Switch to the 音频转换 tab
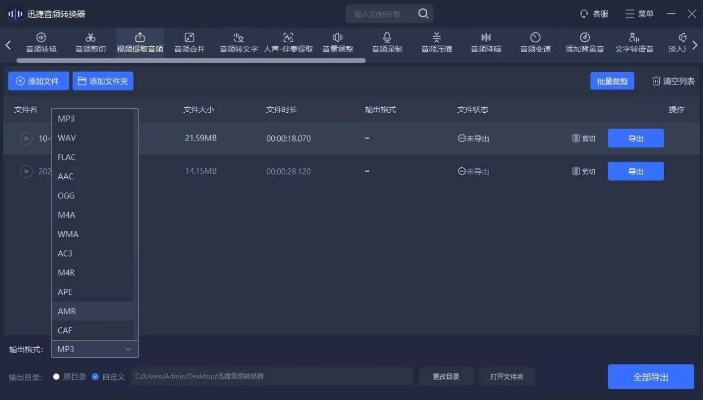Screen dimensions: 703x400 pyautogui.click(x=41, y=42)
